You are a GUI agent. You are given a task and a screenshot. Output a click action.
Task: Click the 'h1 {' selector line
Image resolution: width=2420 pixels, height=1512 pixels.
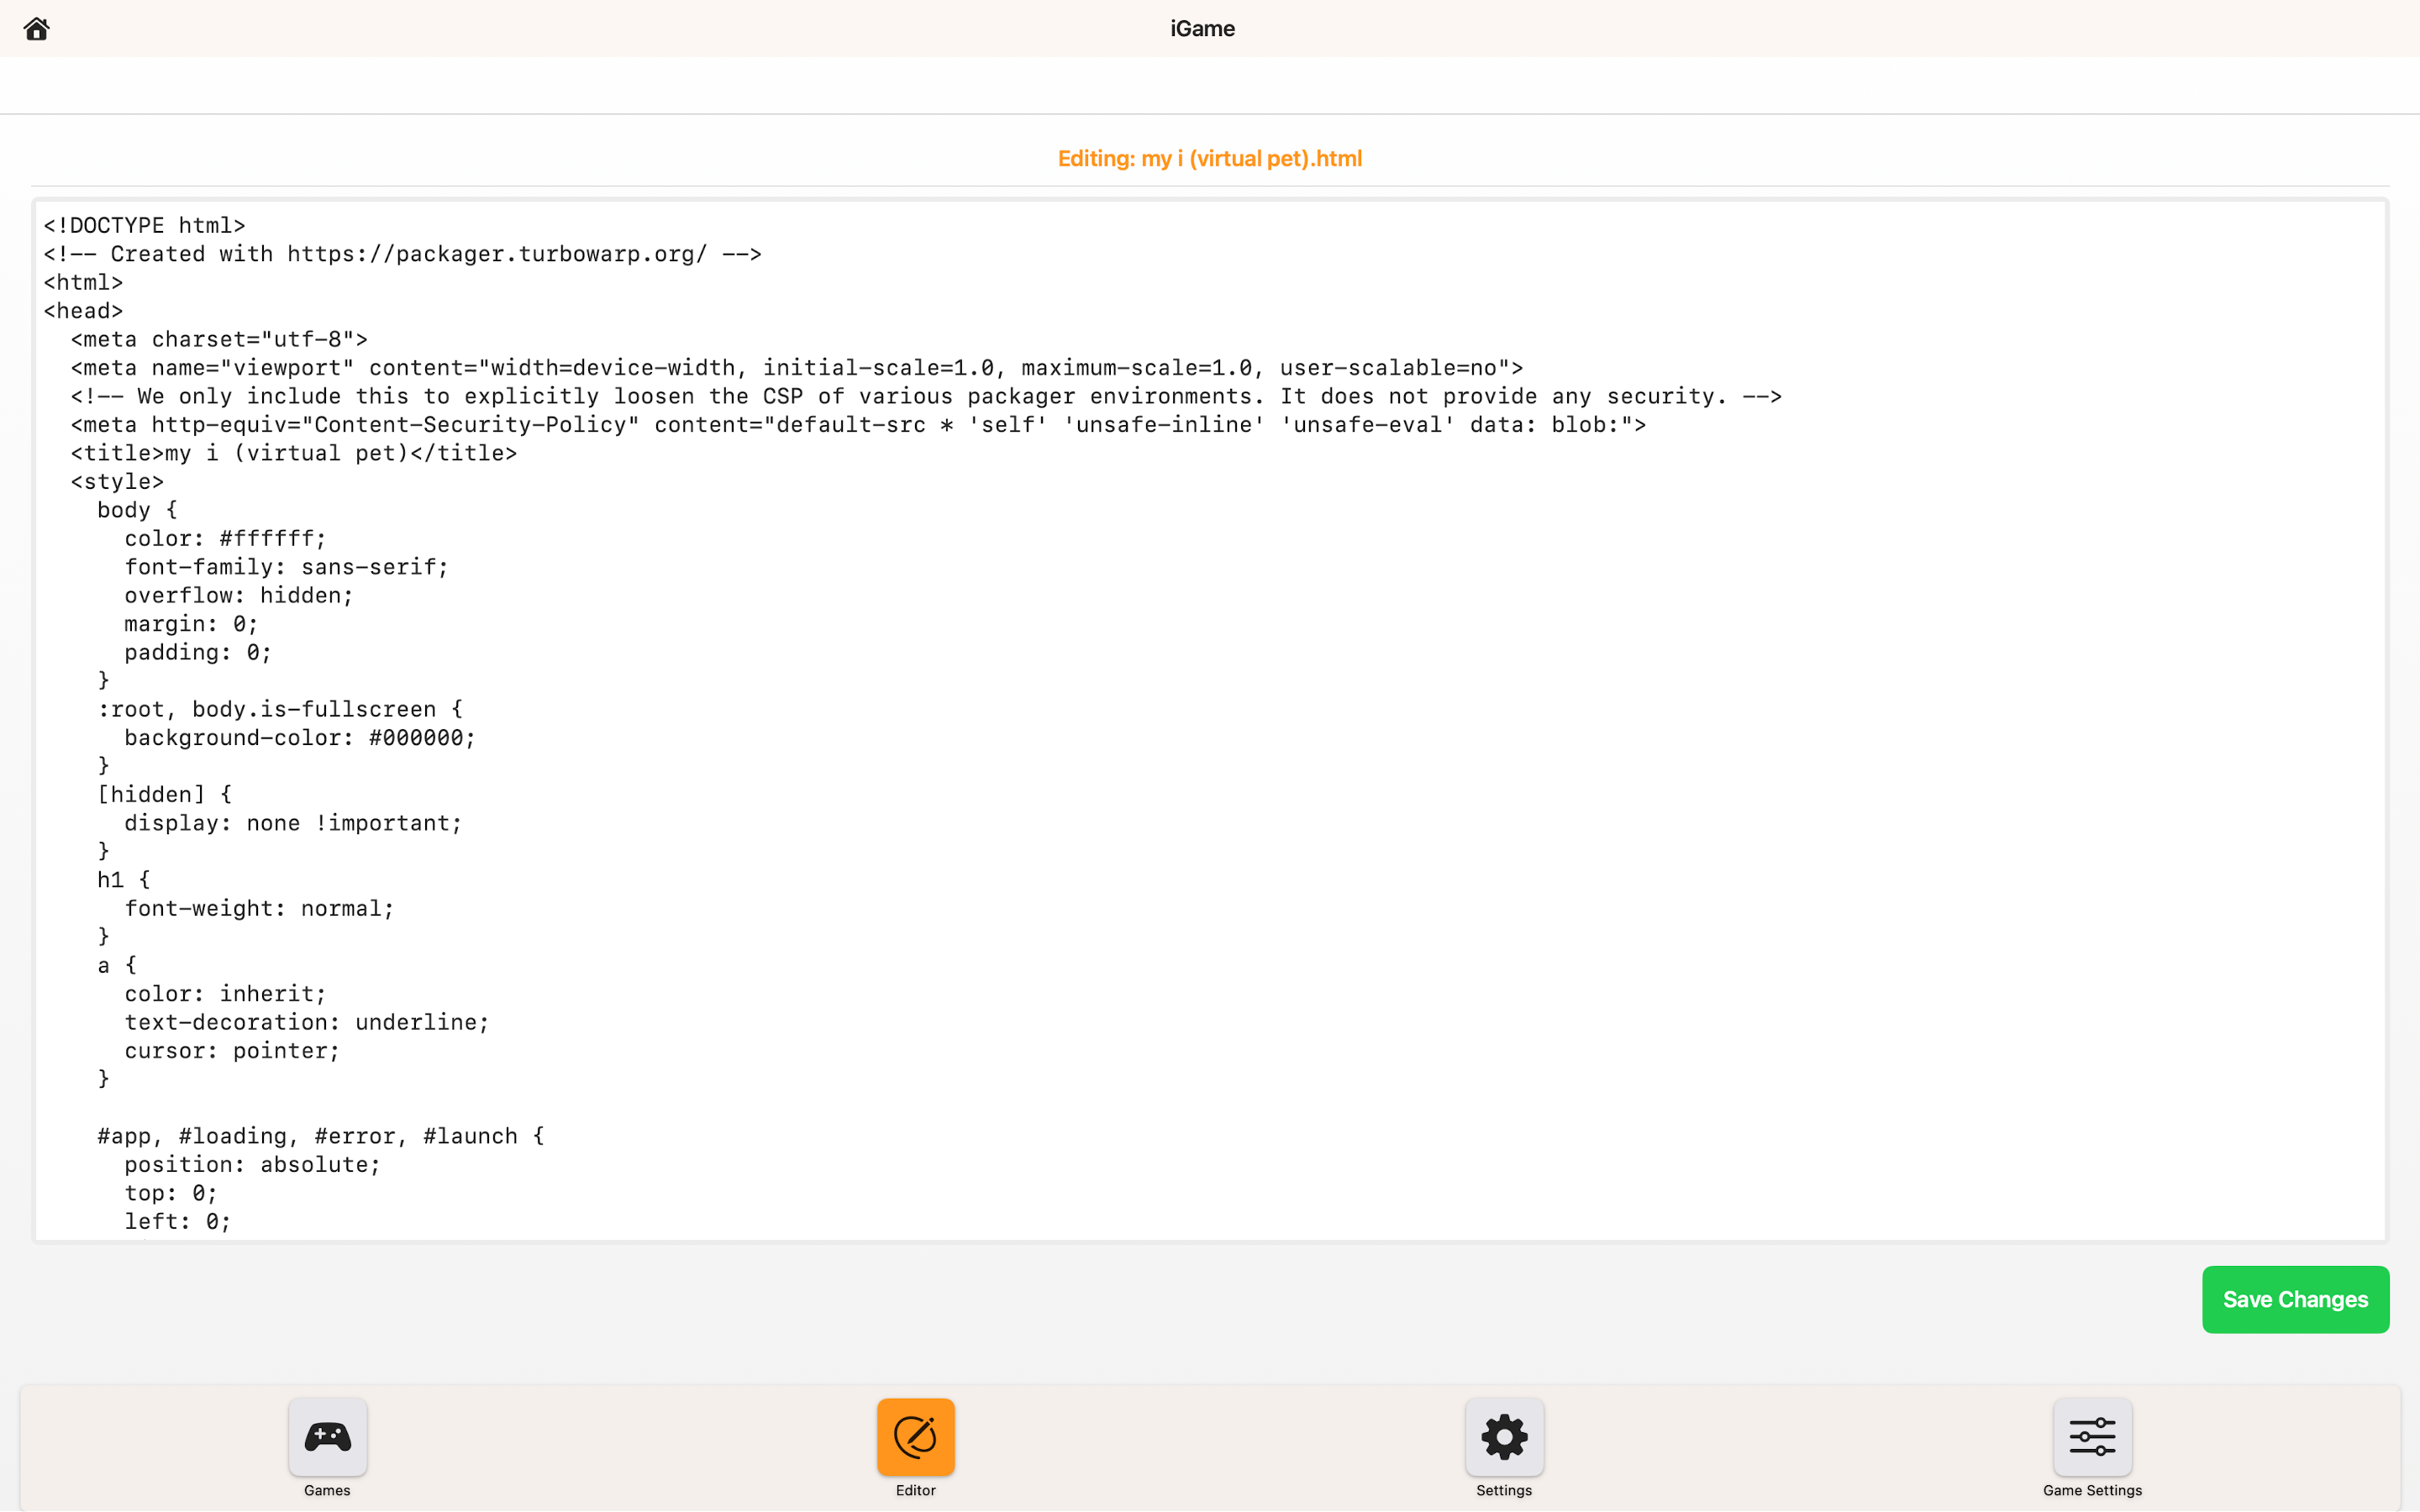(124, 880)
